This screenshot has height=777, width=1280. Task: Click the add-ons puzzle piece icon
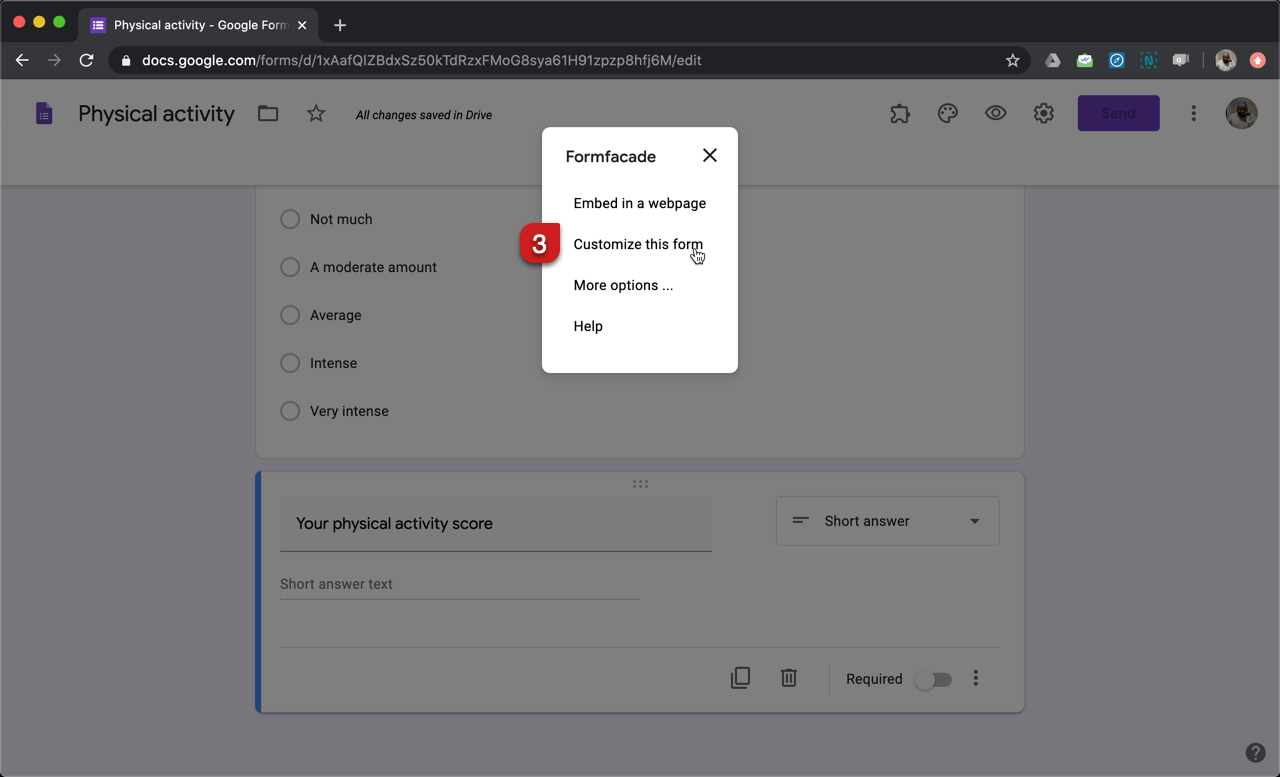tap(899, 113)
